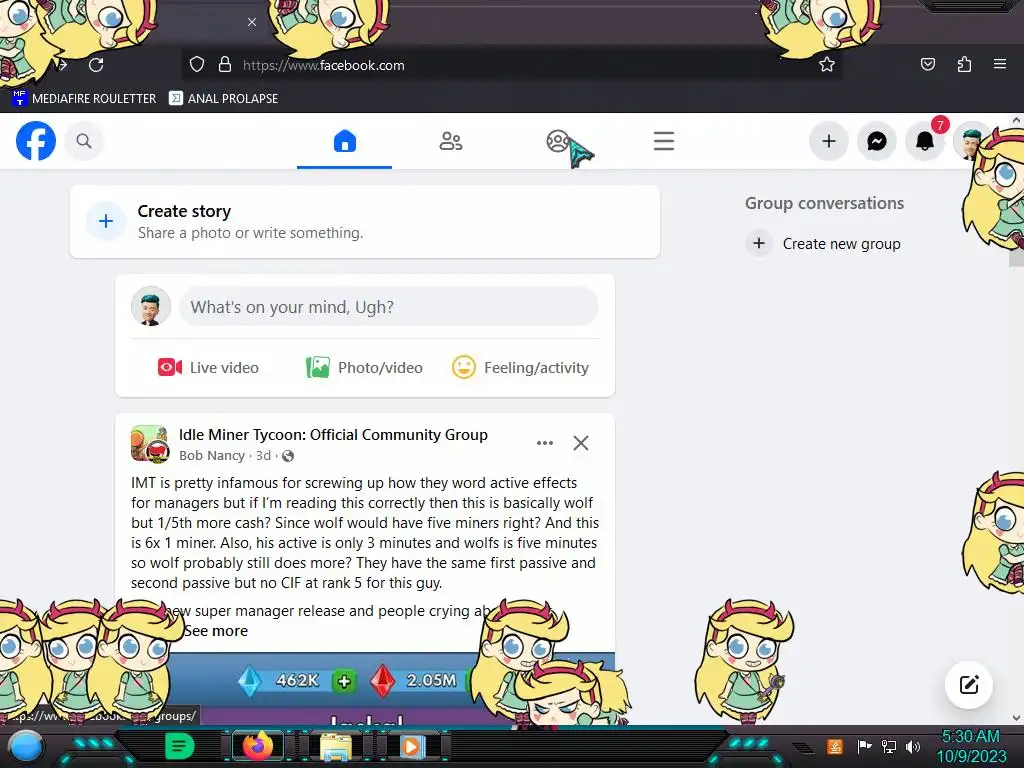
Task: Open the media player taskbar icon
Action: (x=411, y=746)
